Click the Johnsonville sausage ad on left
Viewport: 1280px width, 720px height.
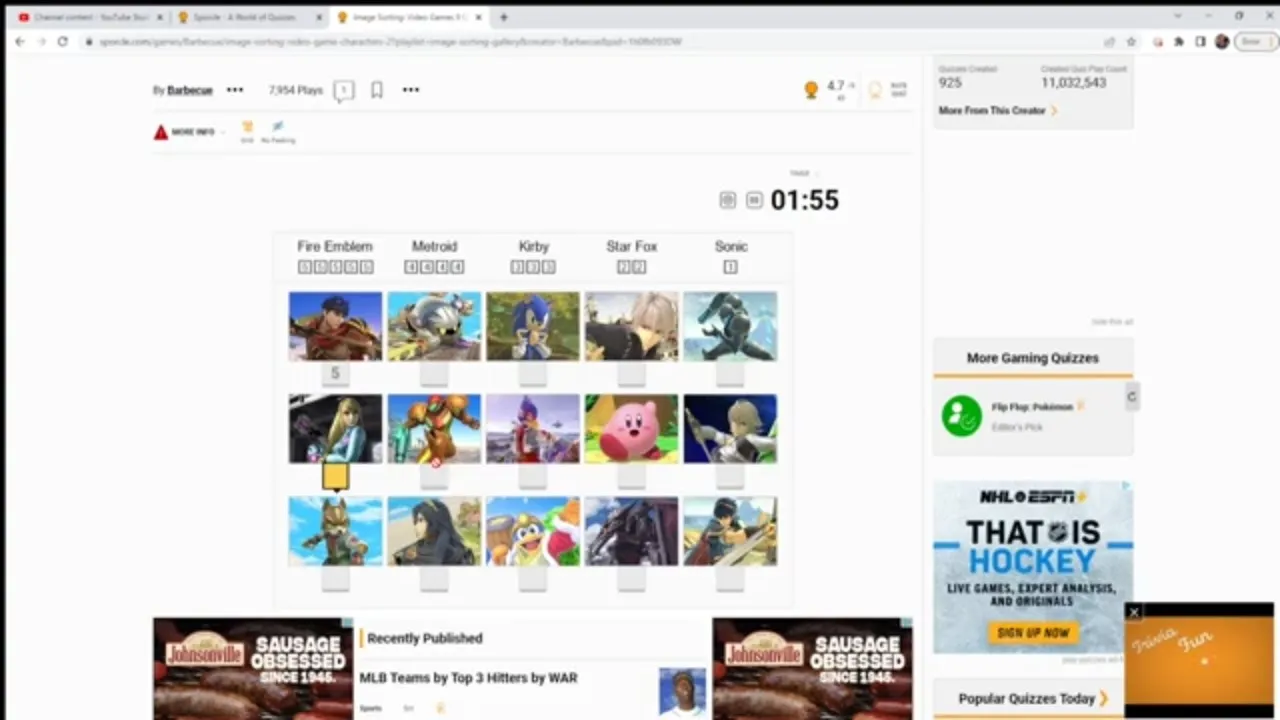(253, 669)
